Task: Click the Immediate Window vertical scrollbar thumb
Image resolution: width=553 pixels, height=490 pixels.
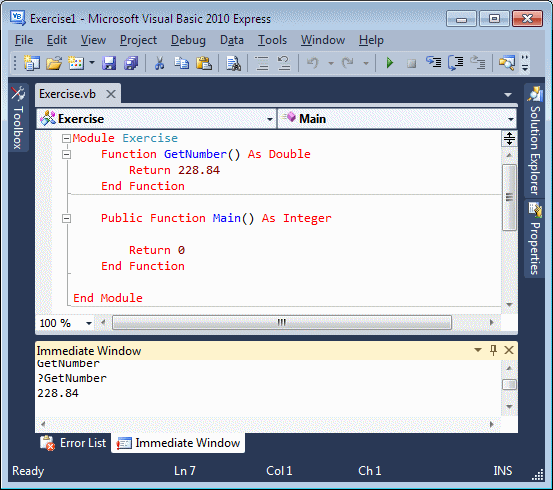Action: 509,385
